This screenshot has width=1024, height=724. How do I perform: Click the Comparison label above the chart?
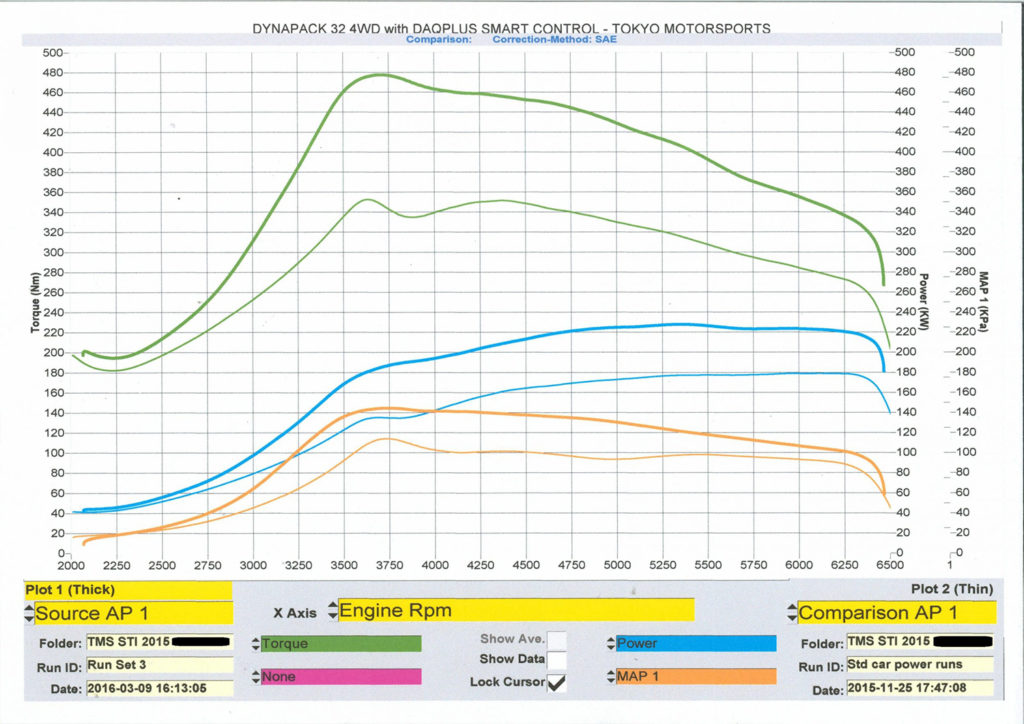click(439, 40)
